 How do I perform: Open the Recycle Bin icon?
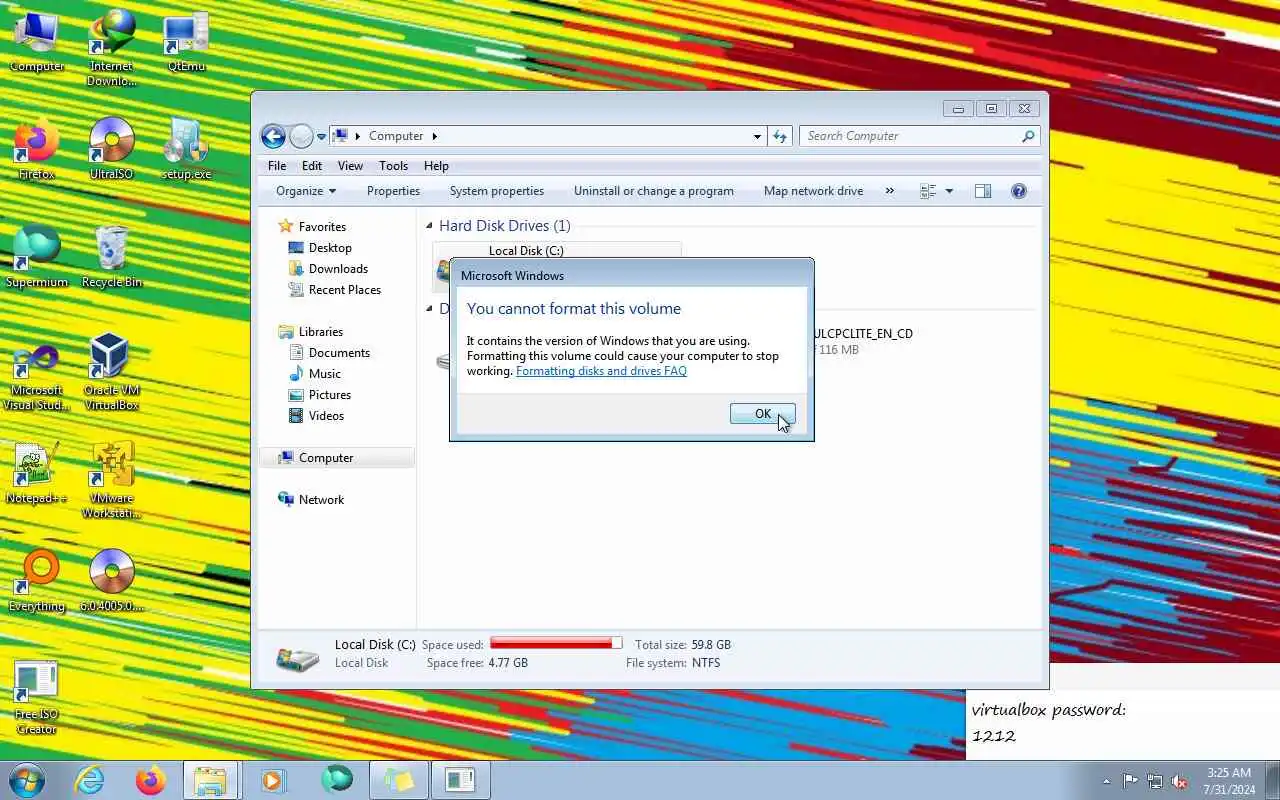pos(111,258)
